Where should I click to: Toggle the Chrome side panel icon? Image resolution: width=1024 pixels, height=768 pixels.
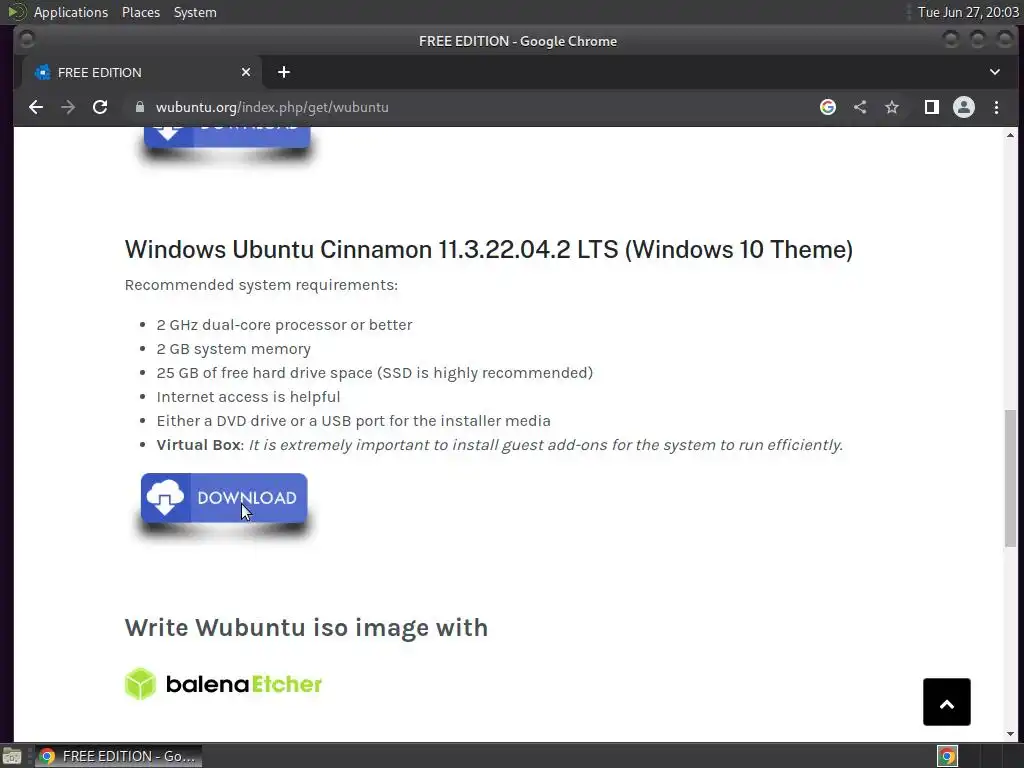pyautogui.click(x=931, y=107)
